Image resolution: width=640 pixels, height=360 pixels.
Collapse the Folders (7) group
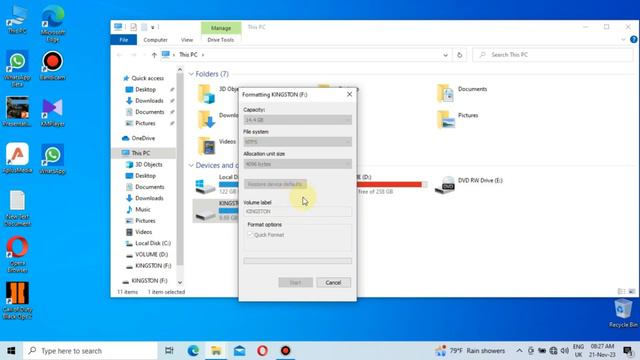pos(191,74)
